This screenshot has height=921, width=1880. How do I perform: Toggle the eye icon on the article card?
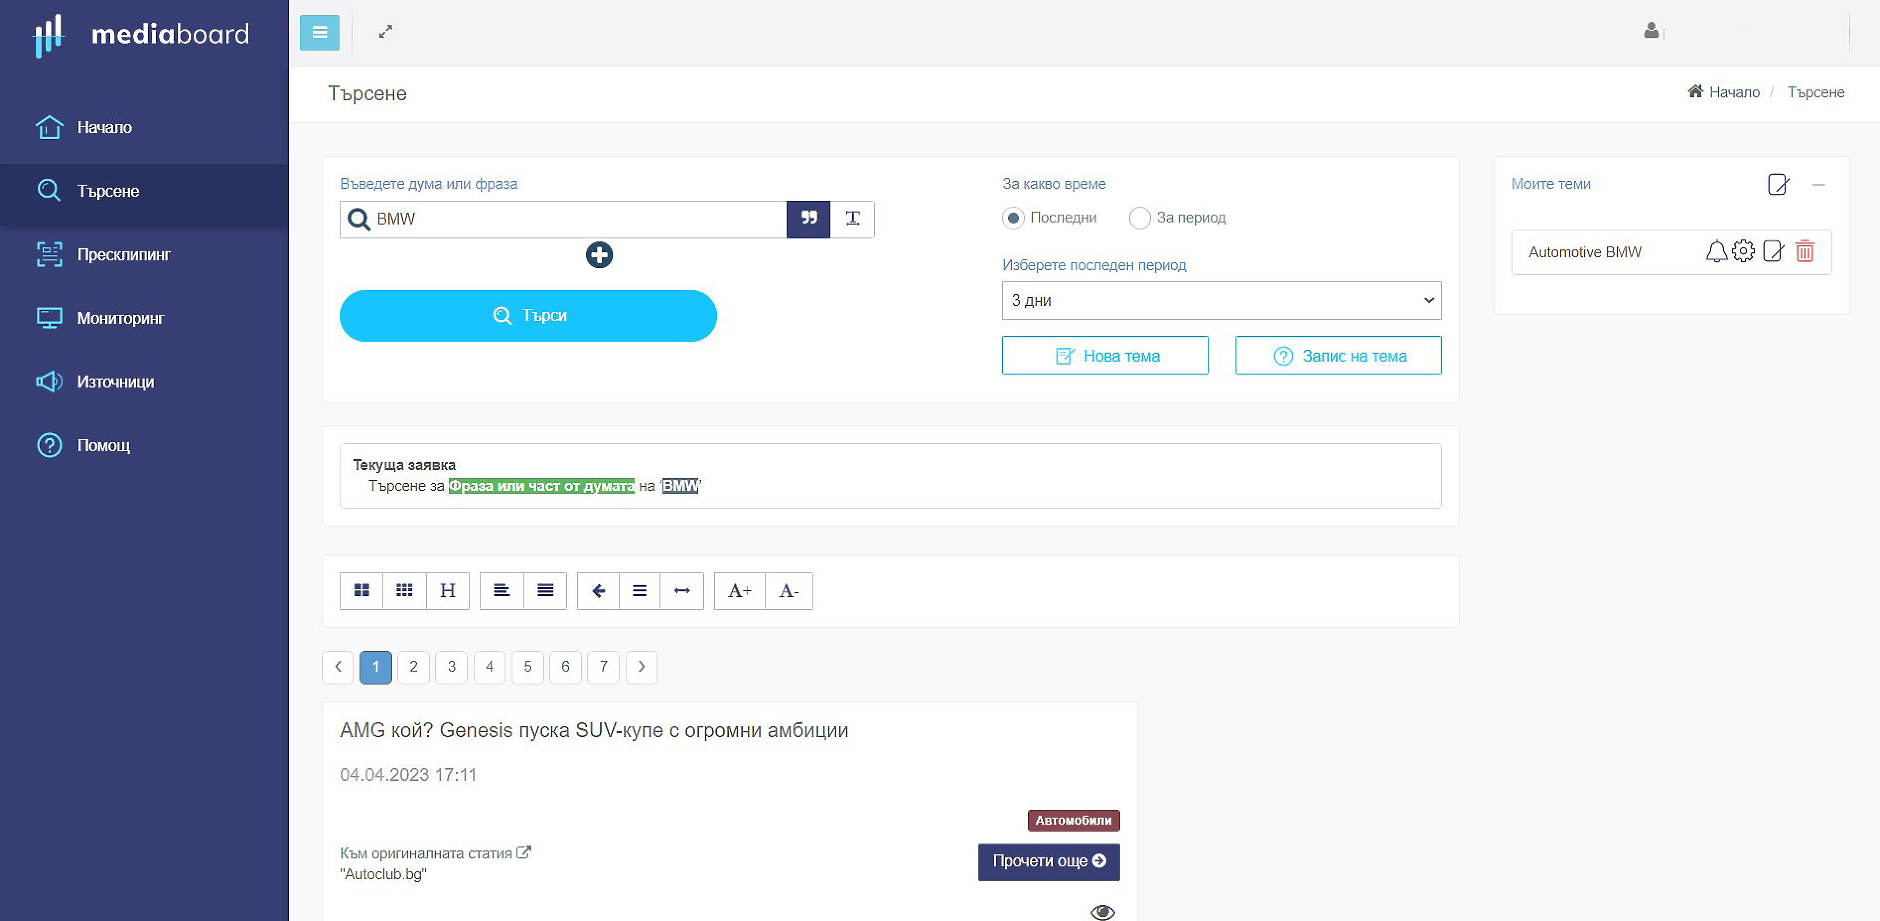click(x=1102, y=912)
